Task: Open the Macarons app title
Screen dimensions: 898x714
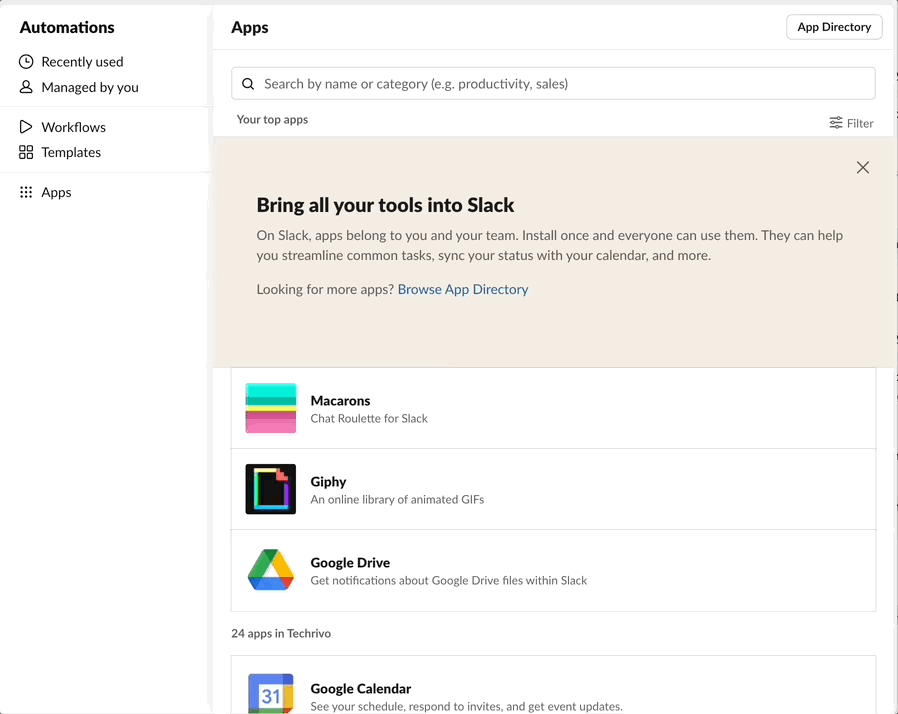Action: tap(340, 400)
